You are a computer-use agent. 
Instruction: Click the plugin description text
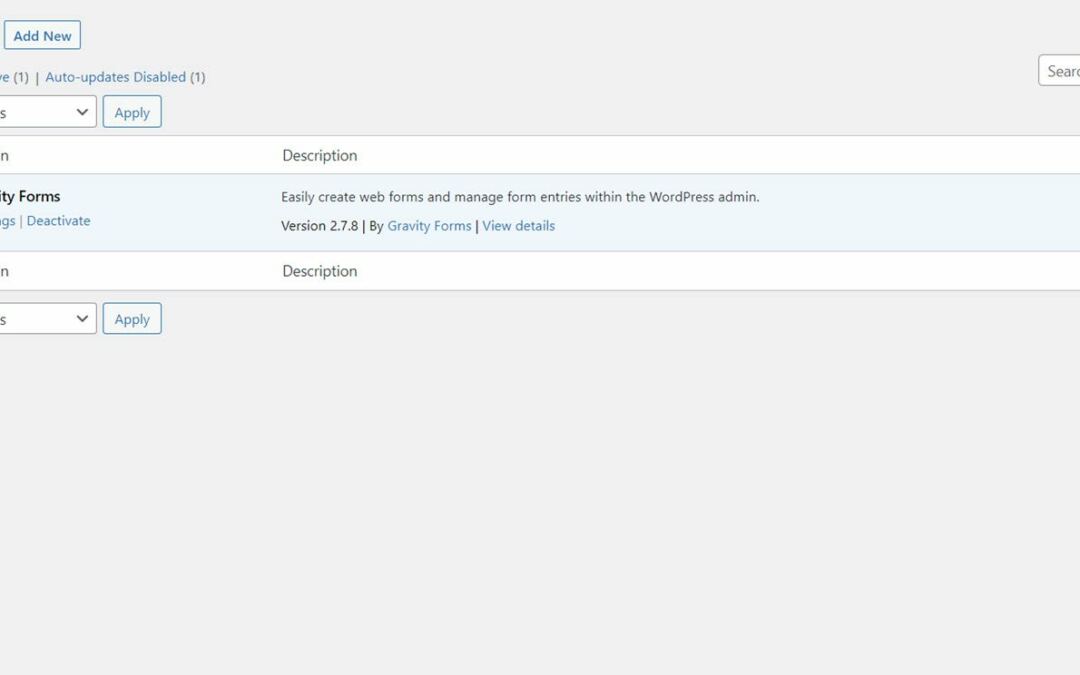(x=520, y=196)
